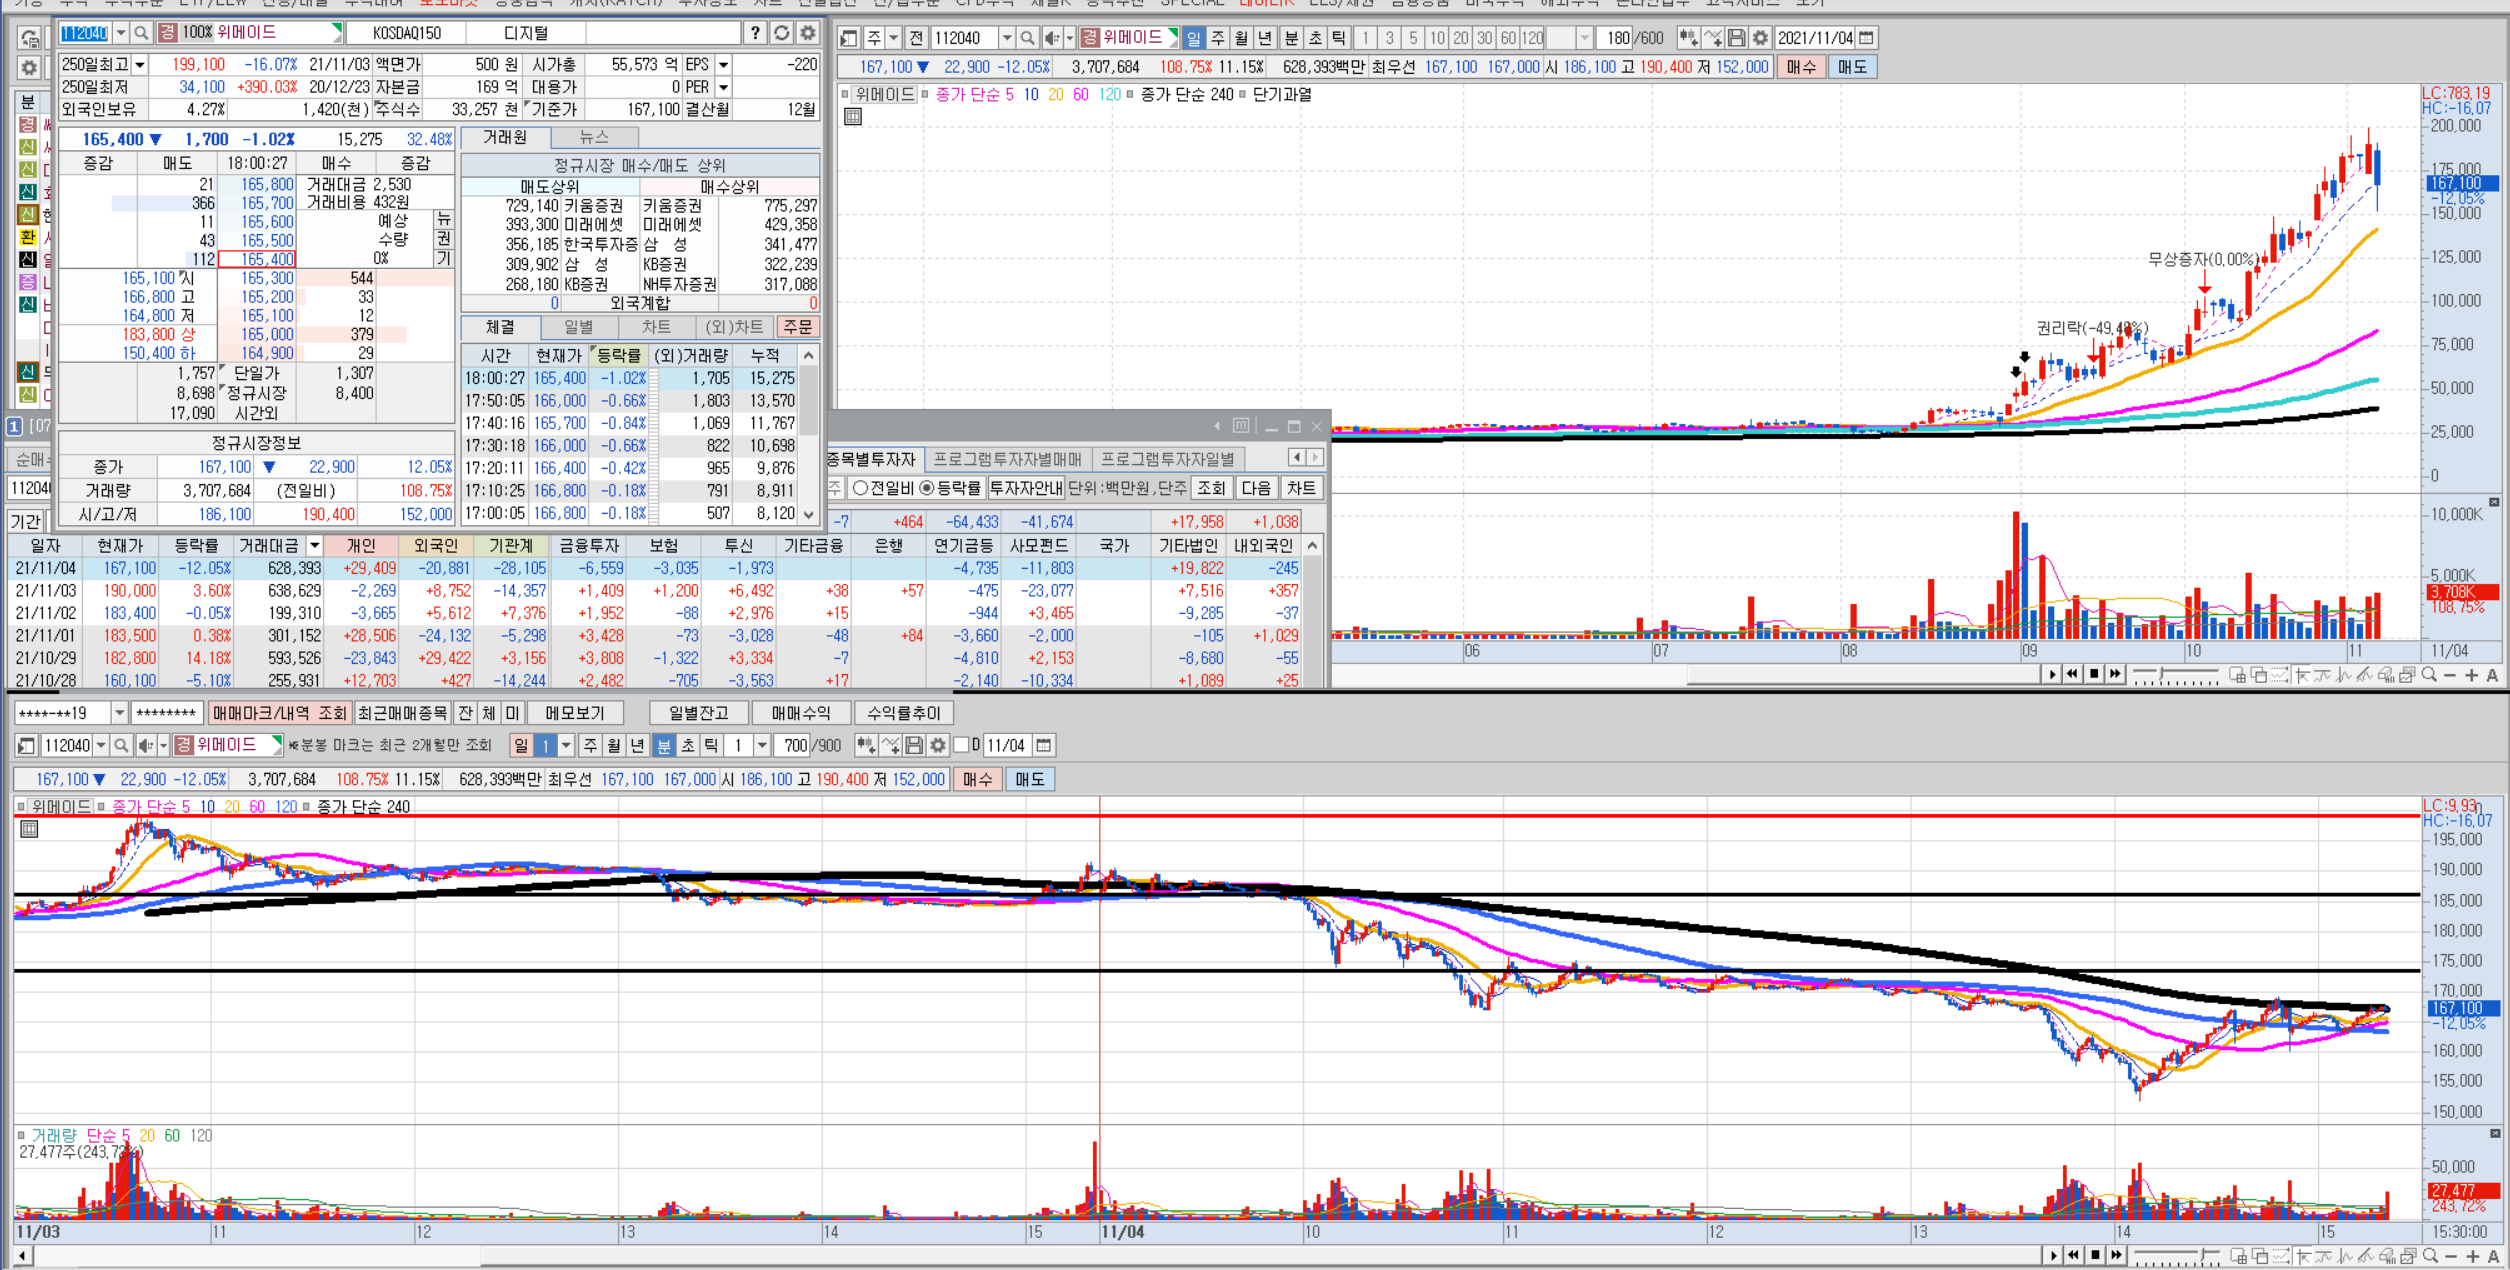This screenshot has height=1270, width=2510.
Task: Switch the upper chart to 분 minute period
Action: point(1291,38)
